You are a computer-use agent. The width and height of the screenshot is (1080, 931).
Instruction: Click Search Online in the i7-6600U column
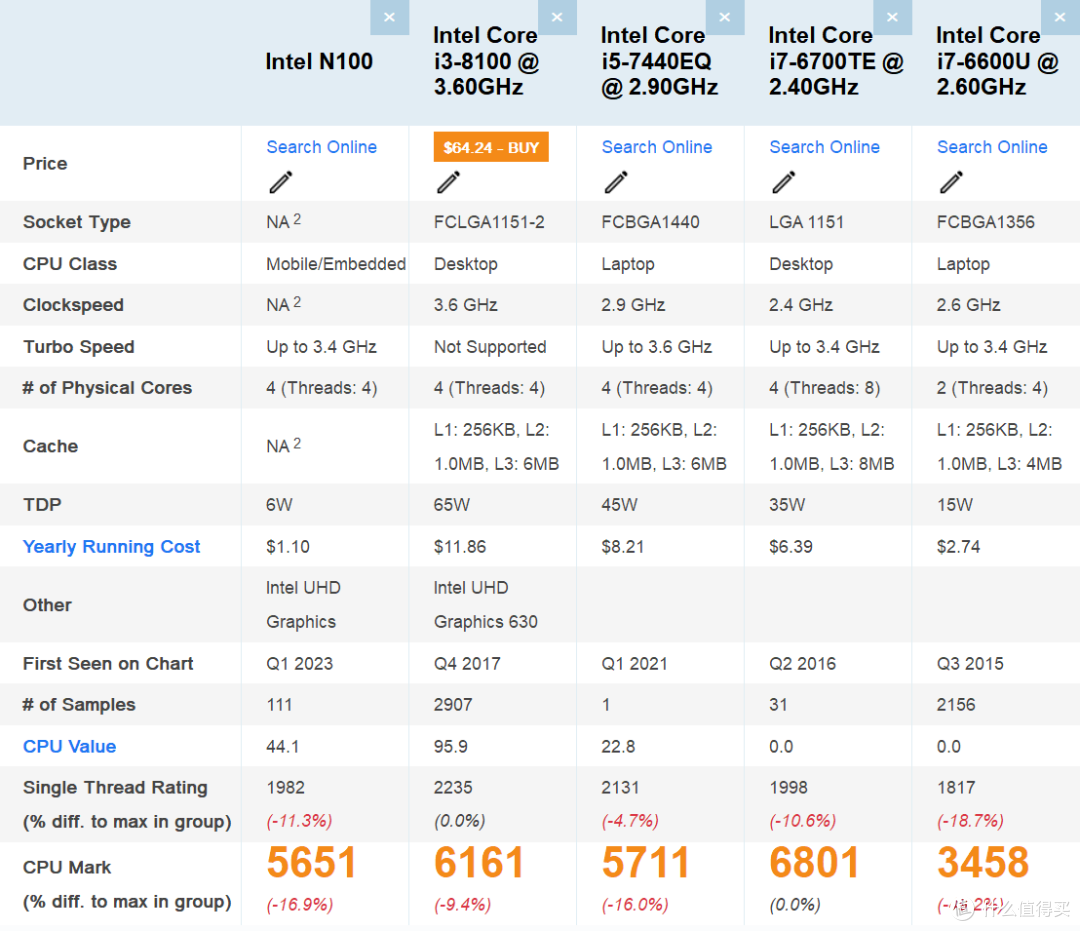992,147
